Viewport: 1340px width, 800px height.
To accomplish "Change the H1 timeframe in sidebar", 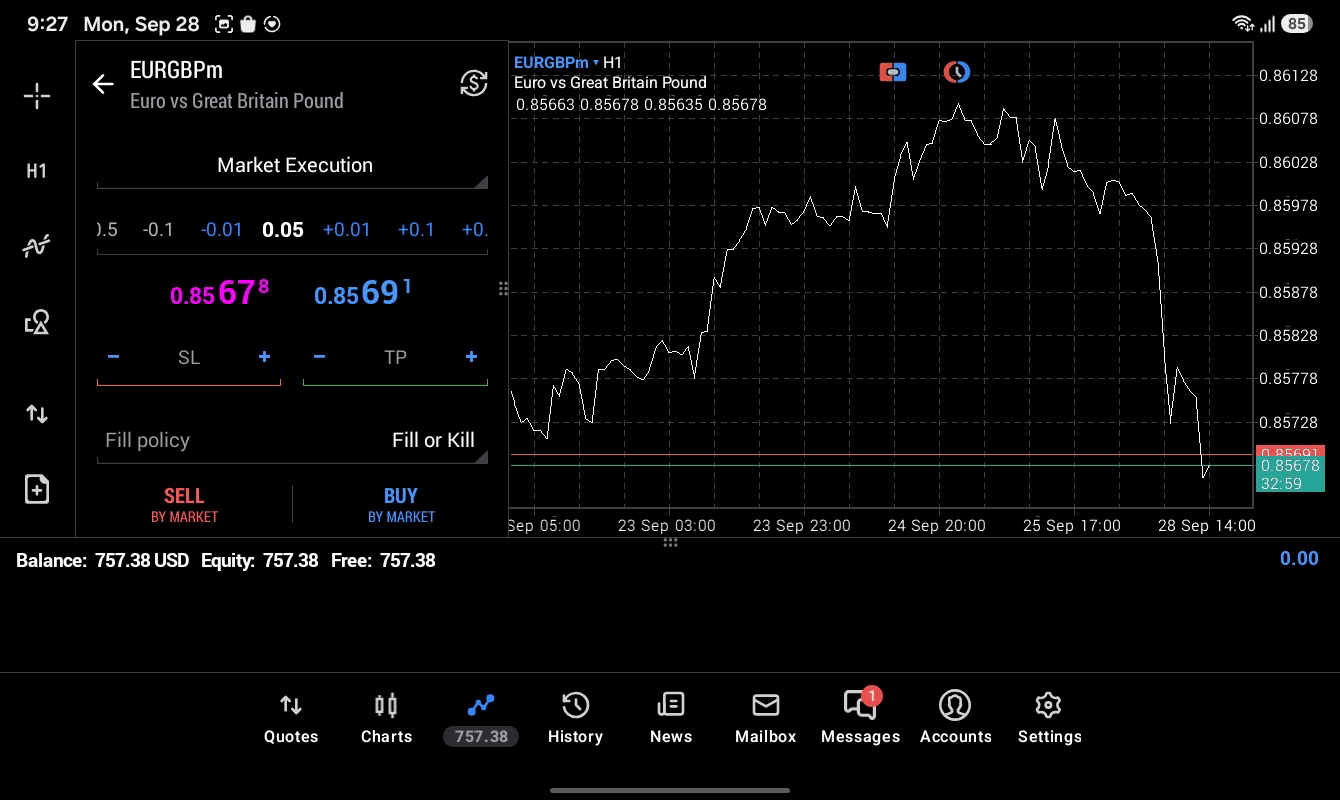I will click(37, 171).
